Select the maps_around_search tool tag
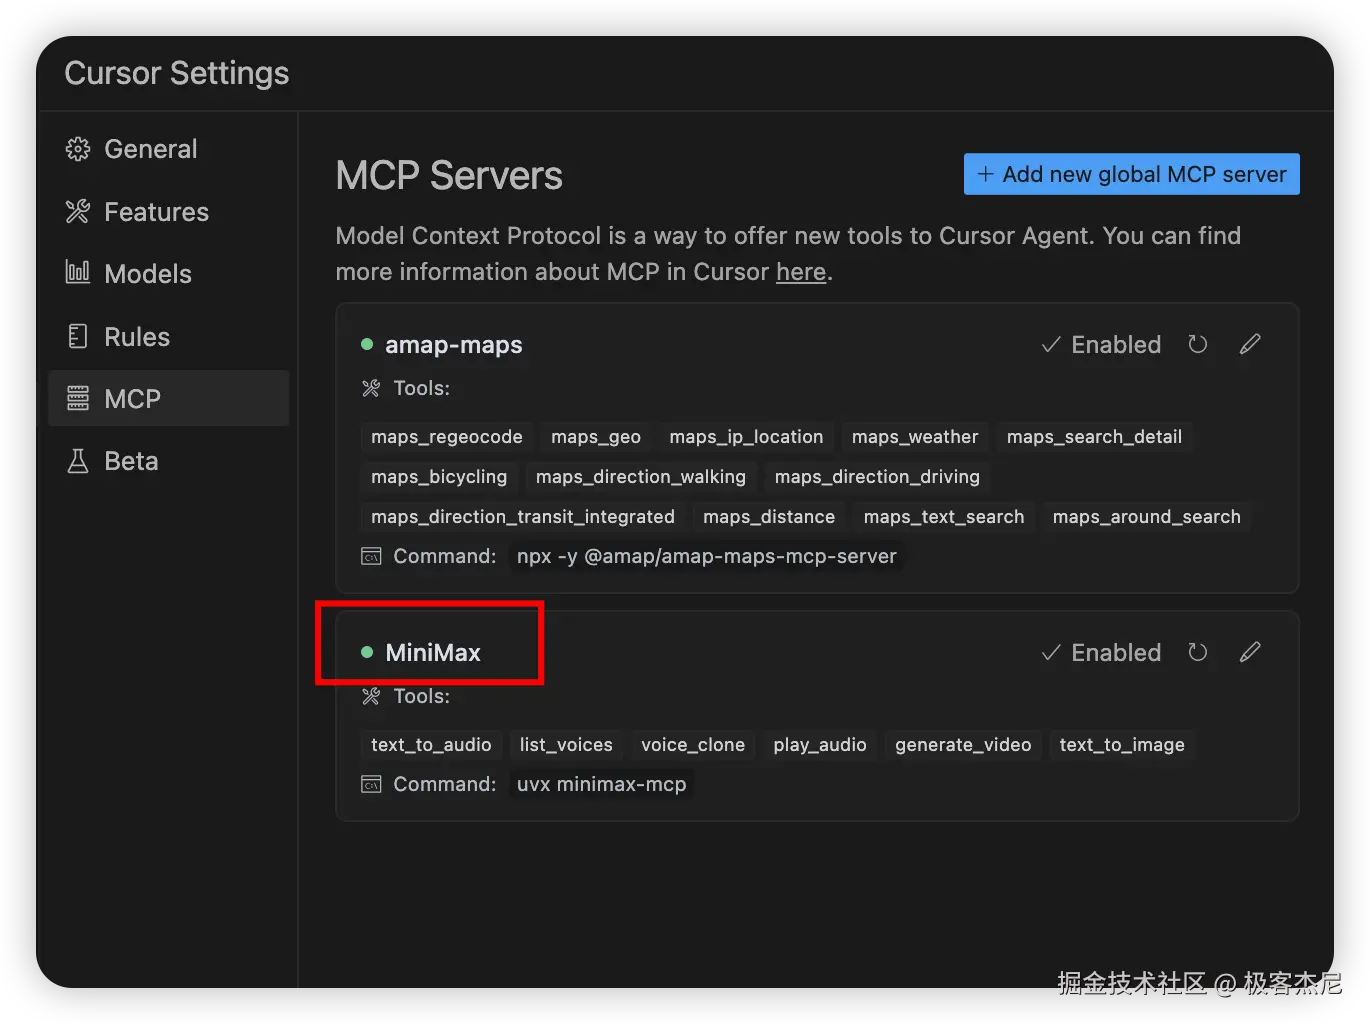1370x1024 pixels. click(1147, 517)
